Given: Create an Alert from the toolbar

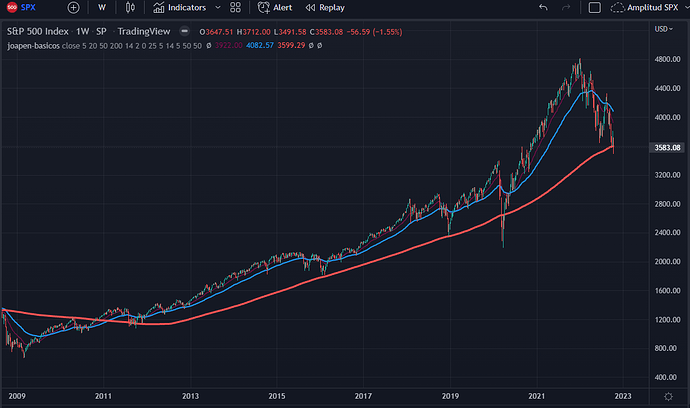Looking at the screenshot, I should 275,7.
